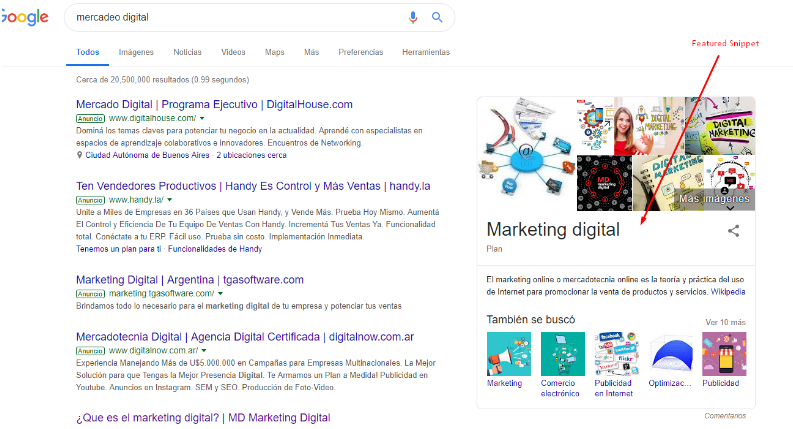Open the black MD marketing digital image
The width and height of the screenshot is (793, 429).
(604, 183)
